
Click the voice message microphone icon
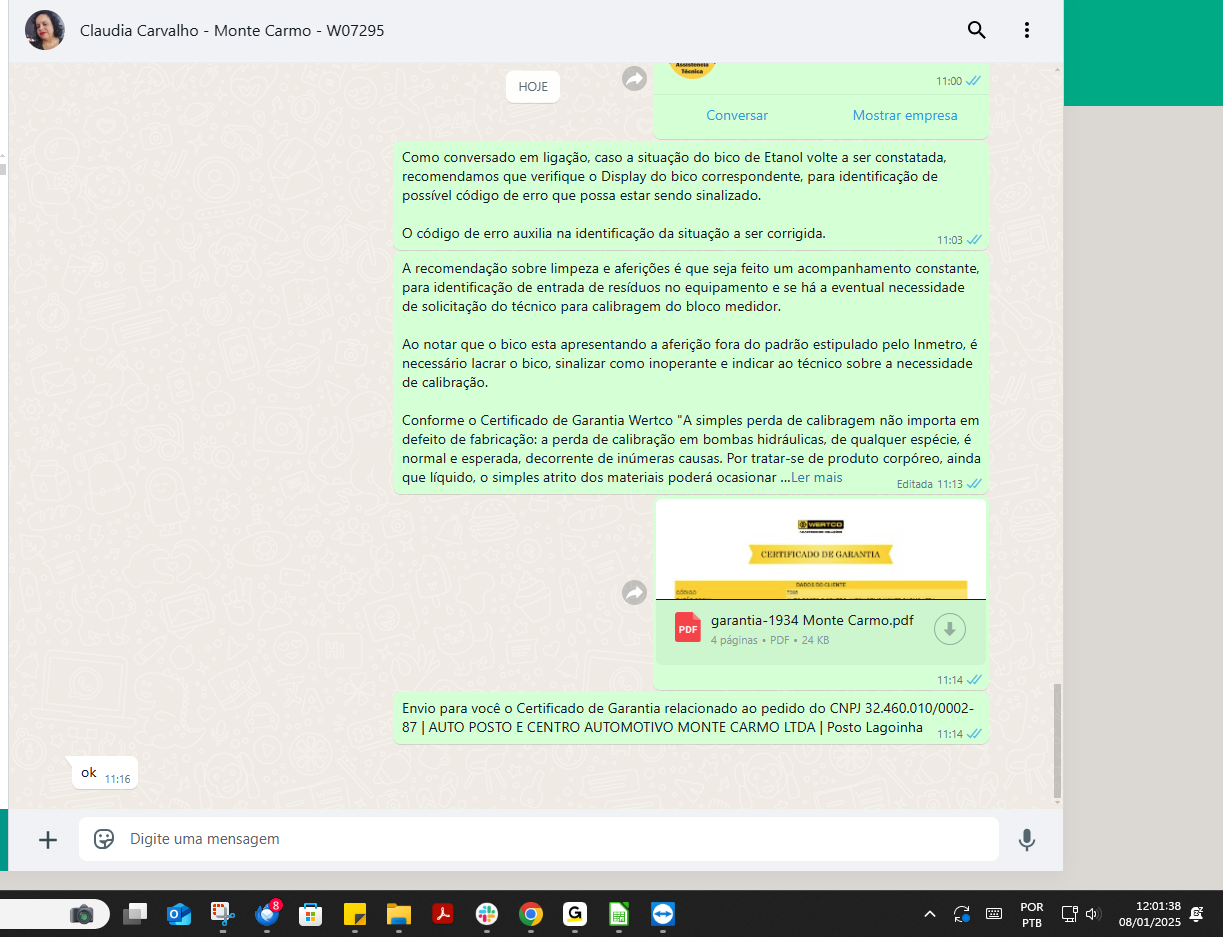tap(1026, 839)
